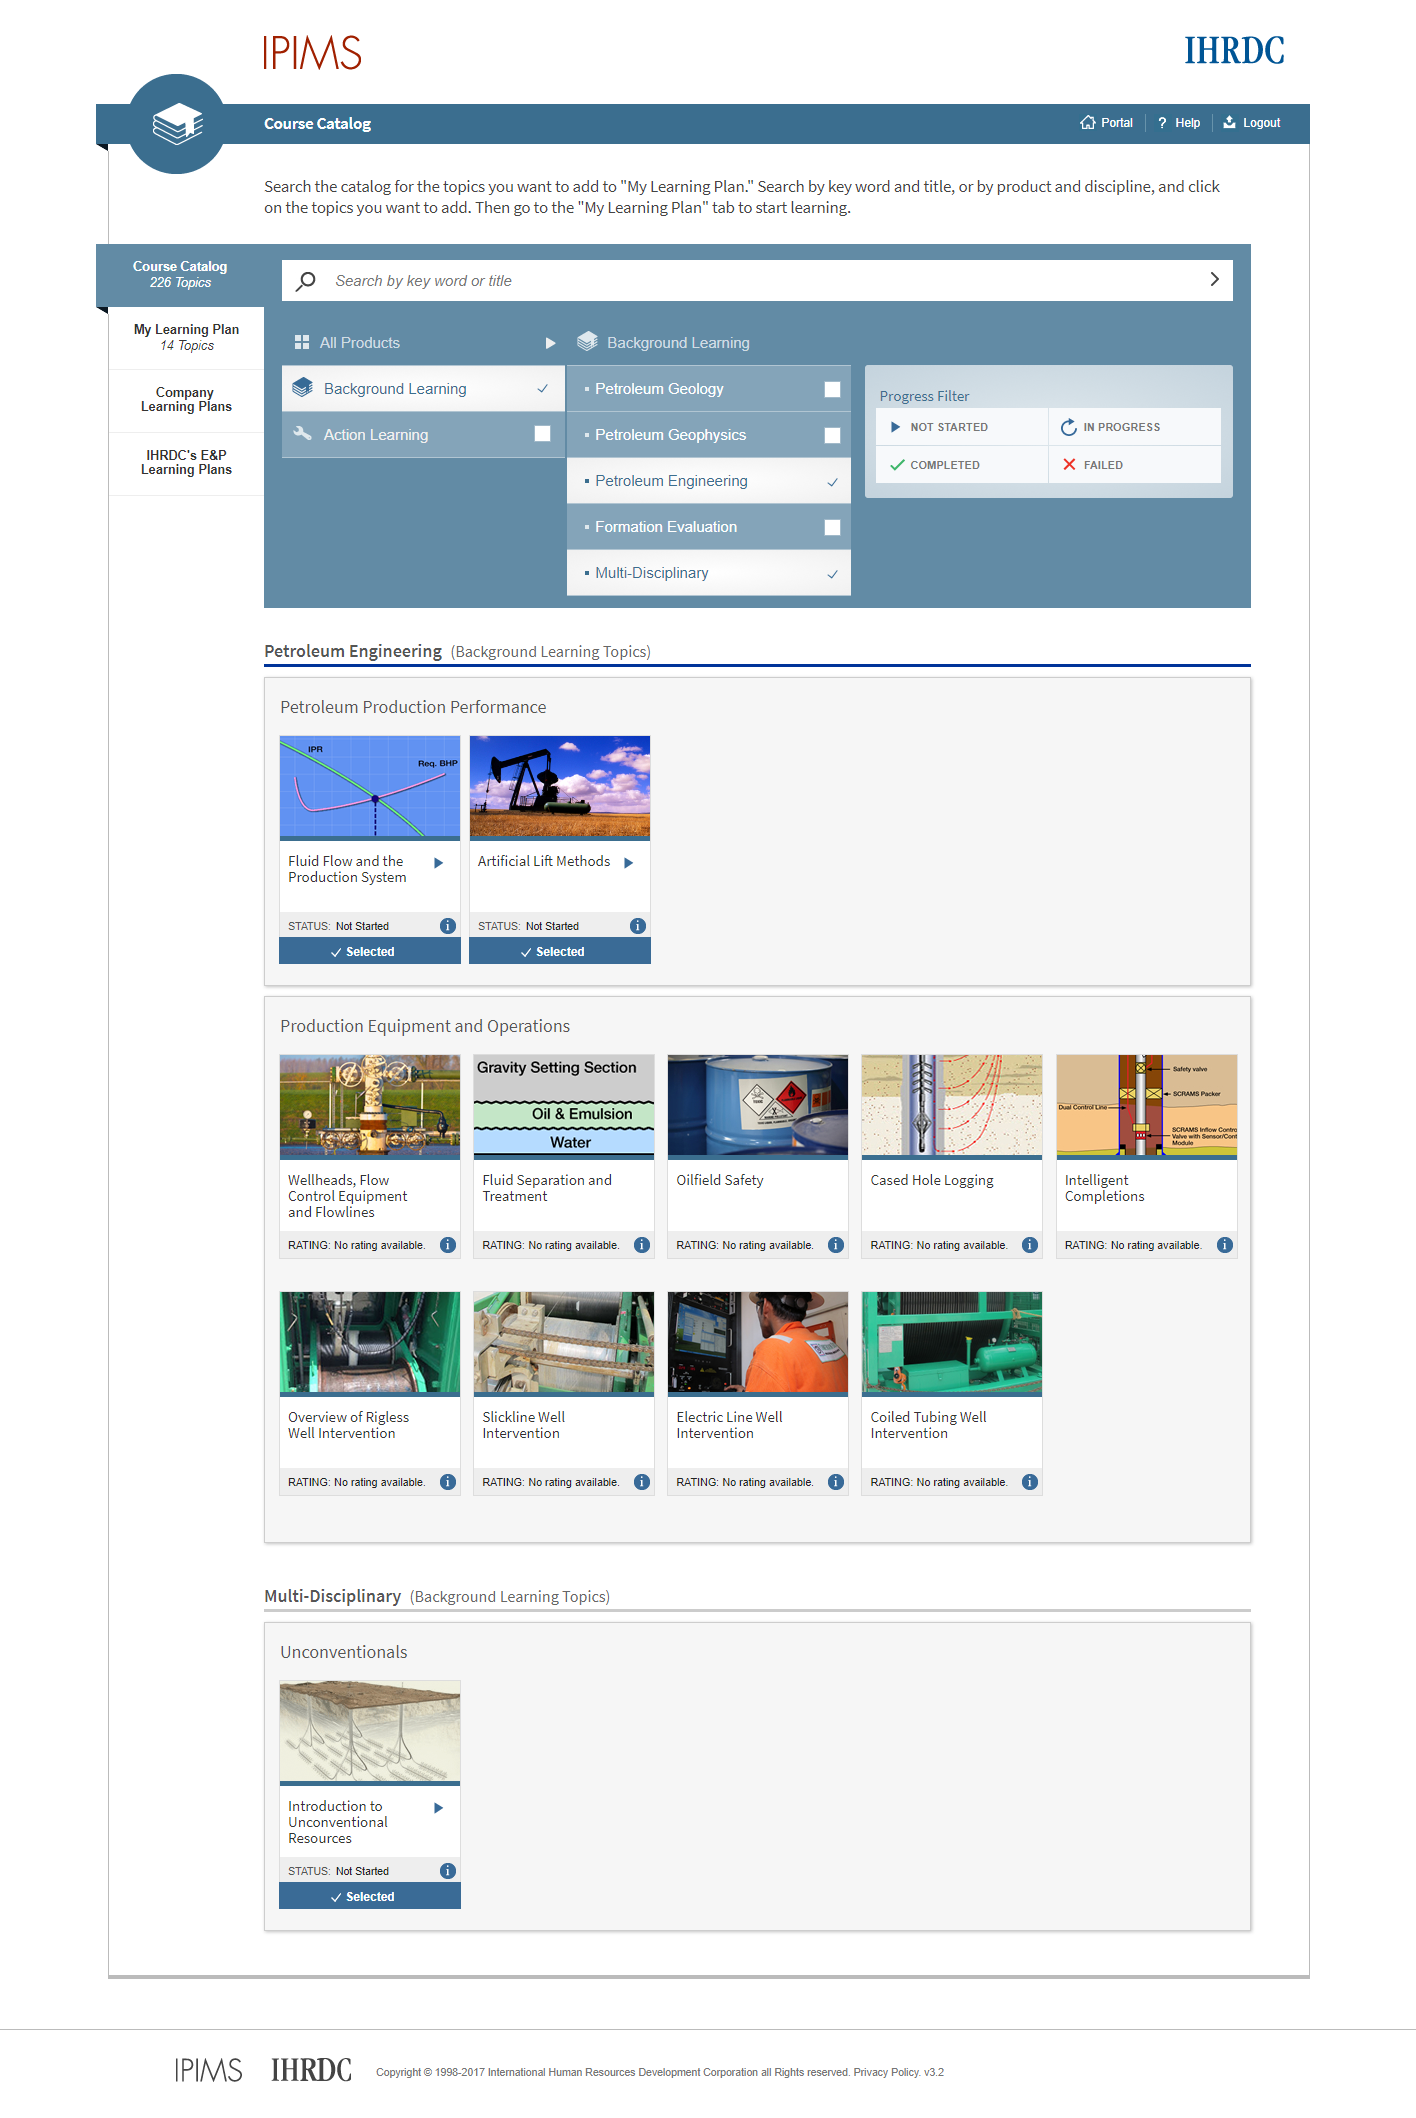Check the Action Learning product checkbox
This screenshot has height=2118, width=1416.
[x=542, y=434]
